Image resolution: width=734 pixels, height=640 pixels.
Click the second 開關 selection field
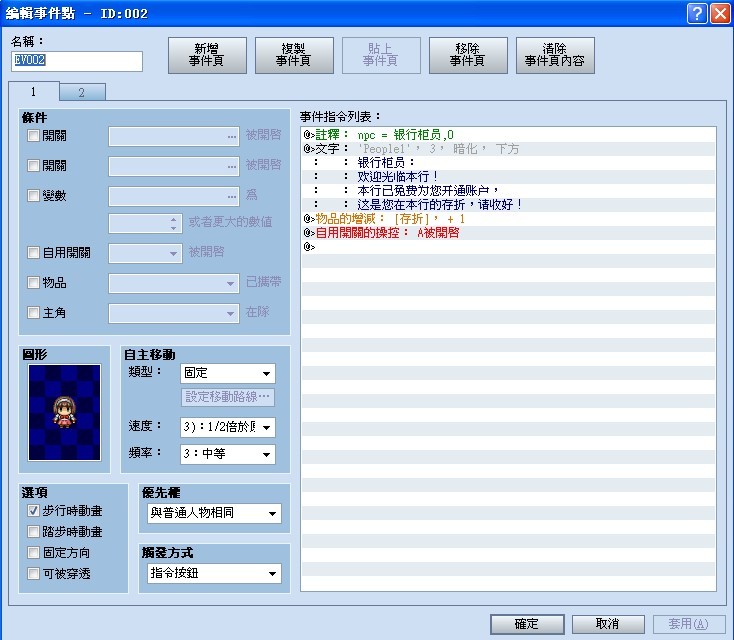coord(174,166)
